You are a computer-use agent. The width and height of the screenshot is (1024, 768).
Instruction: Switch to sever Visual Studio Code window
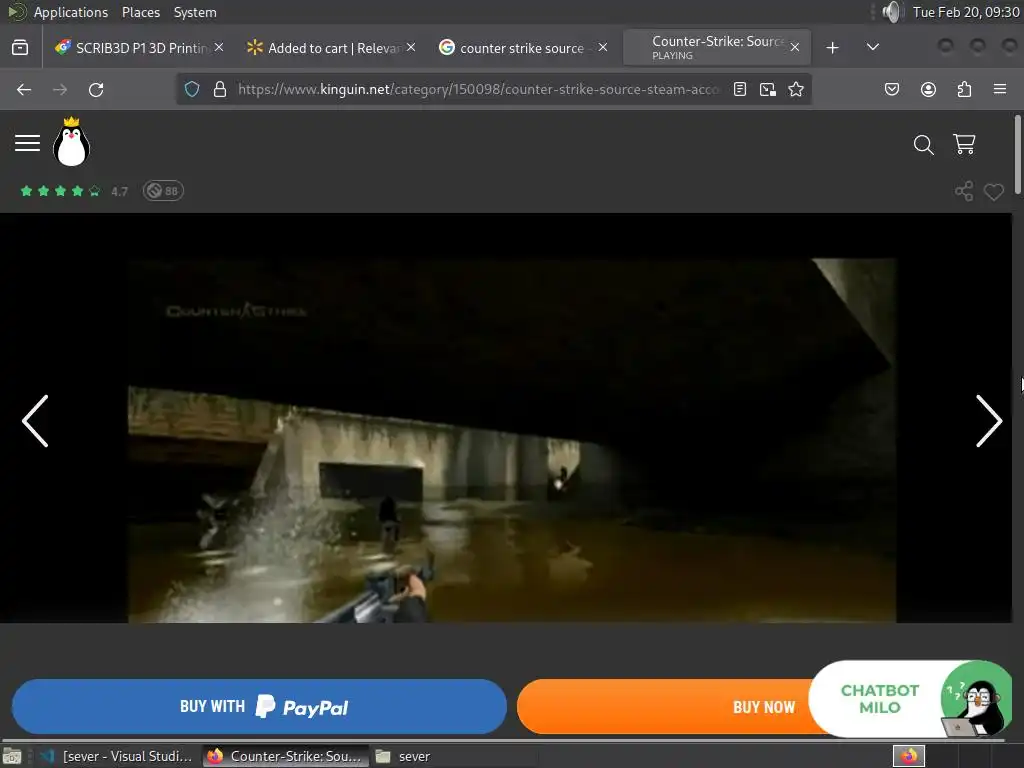[x=116, y=756]
